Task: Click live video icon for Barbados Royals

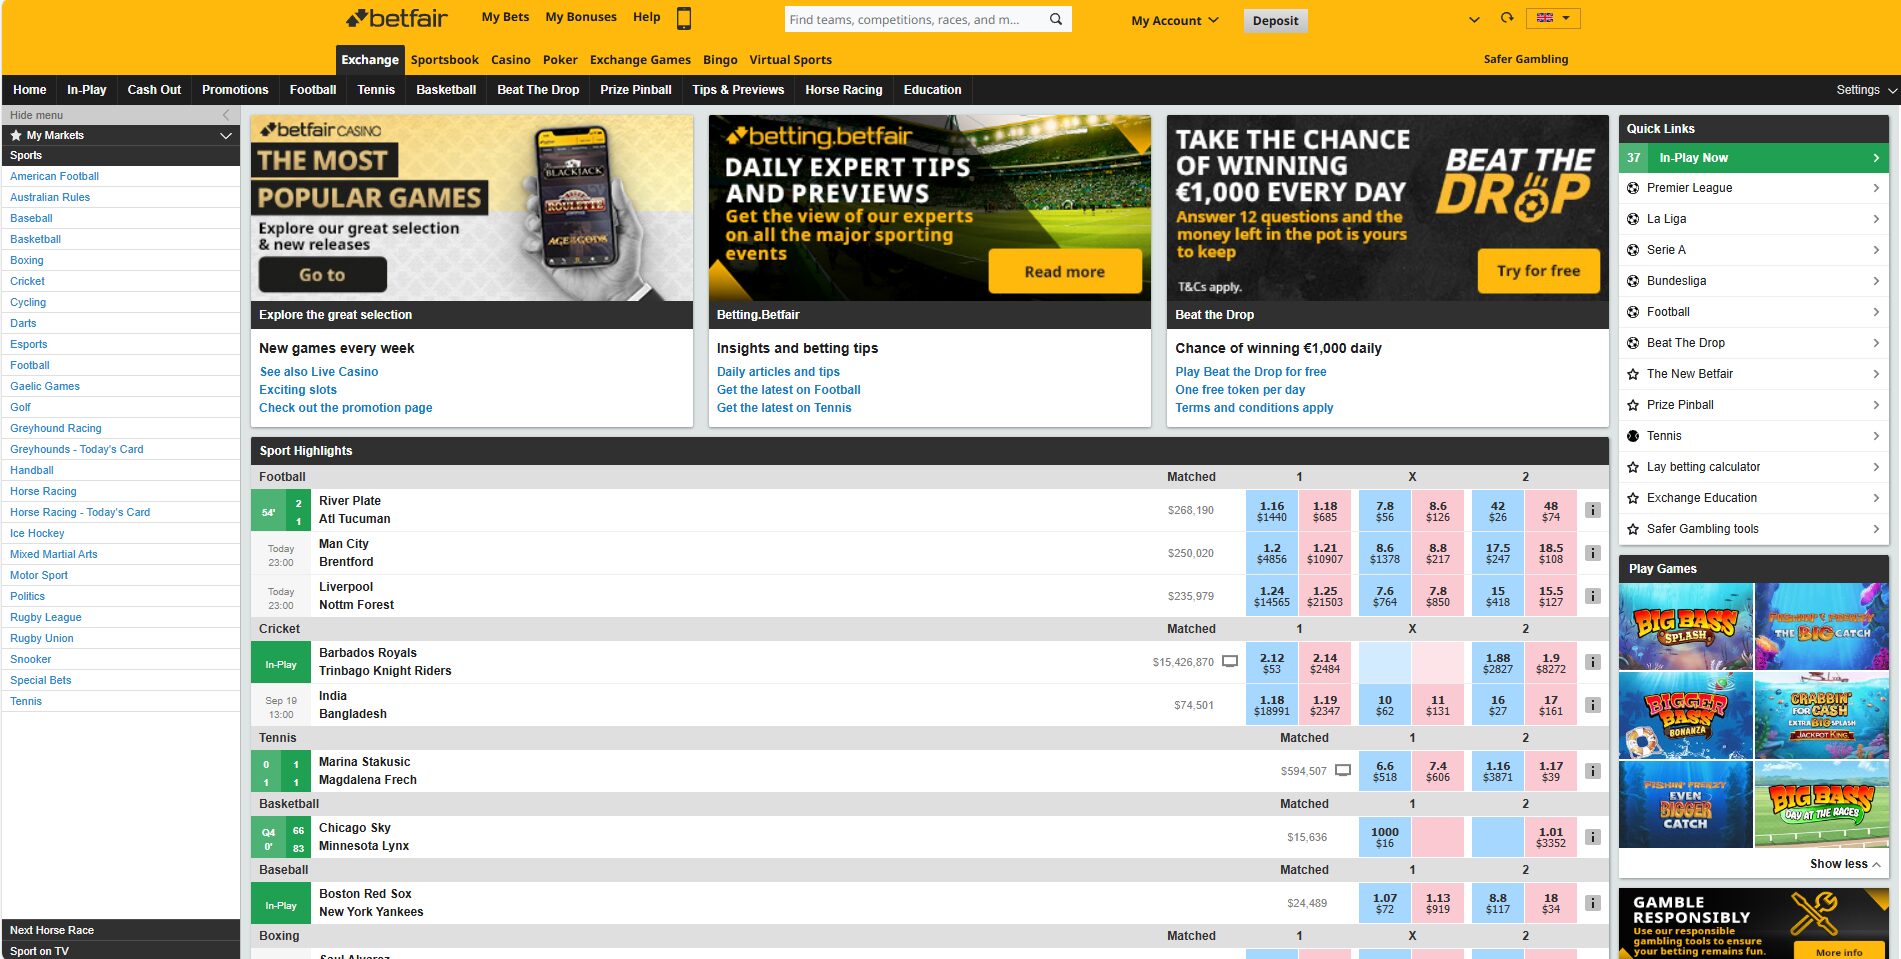Action: click(1230, 662)
